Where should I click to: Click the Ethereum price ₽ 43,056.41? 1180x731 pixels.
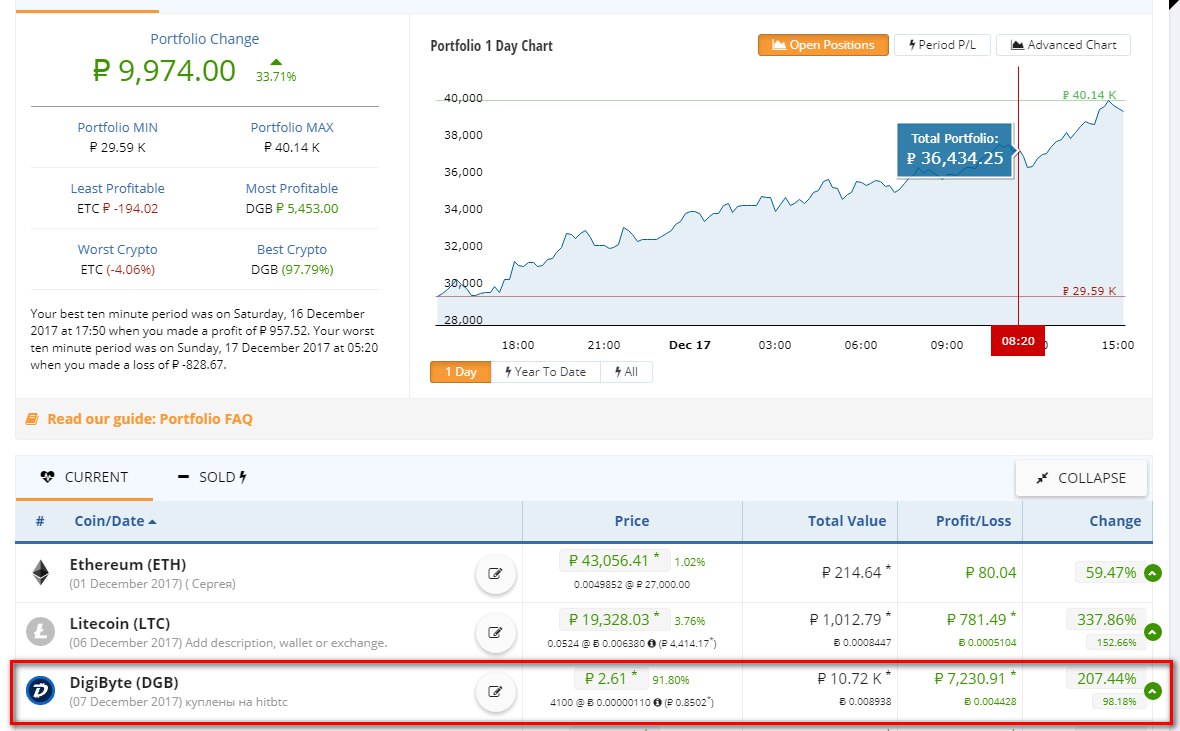tap(614, 560)
